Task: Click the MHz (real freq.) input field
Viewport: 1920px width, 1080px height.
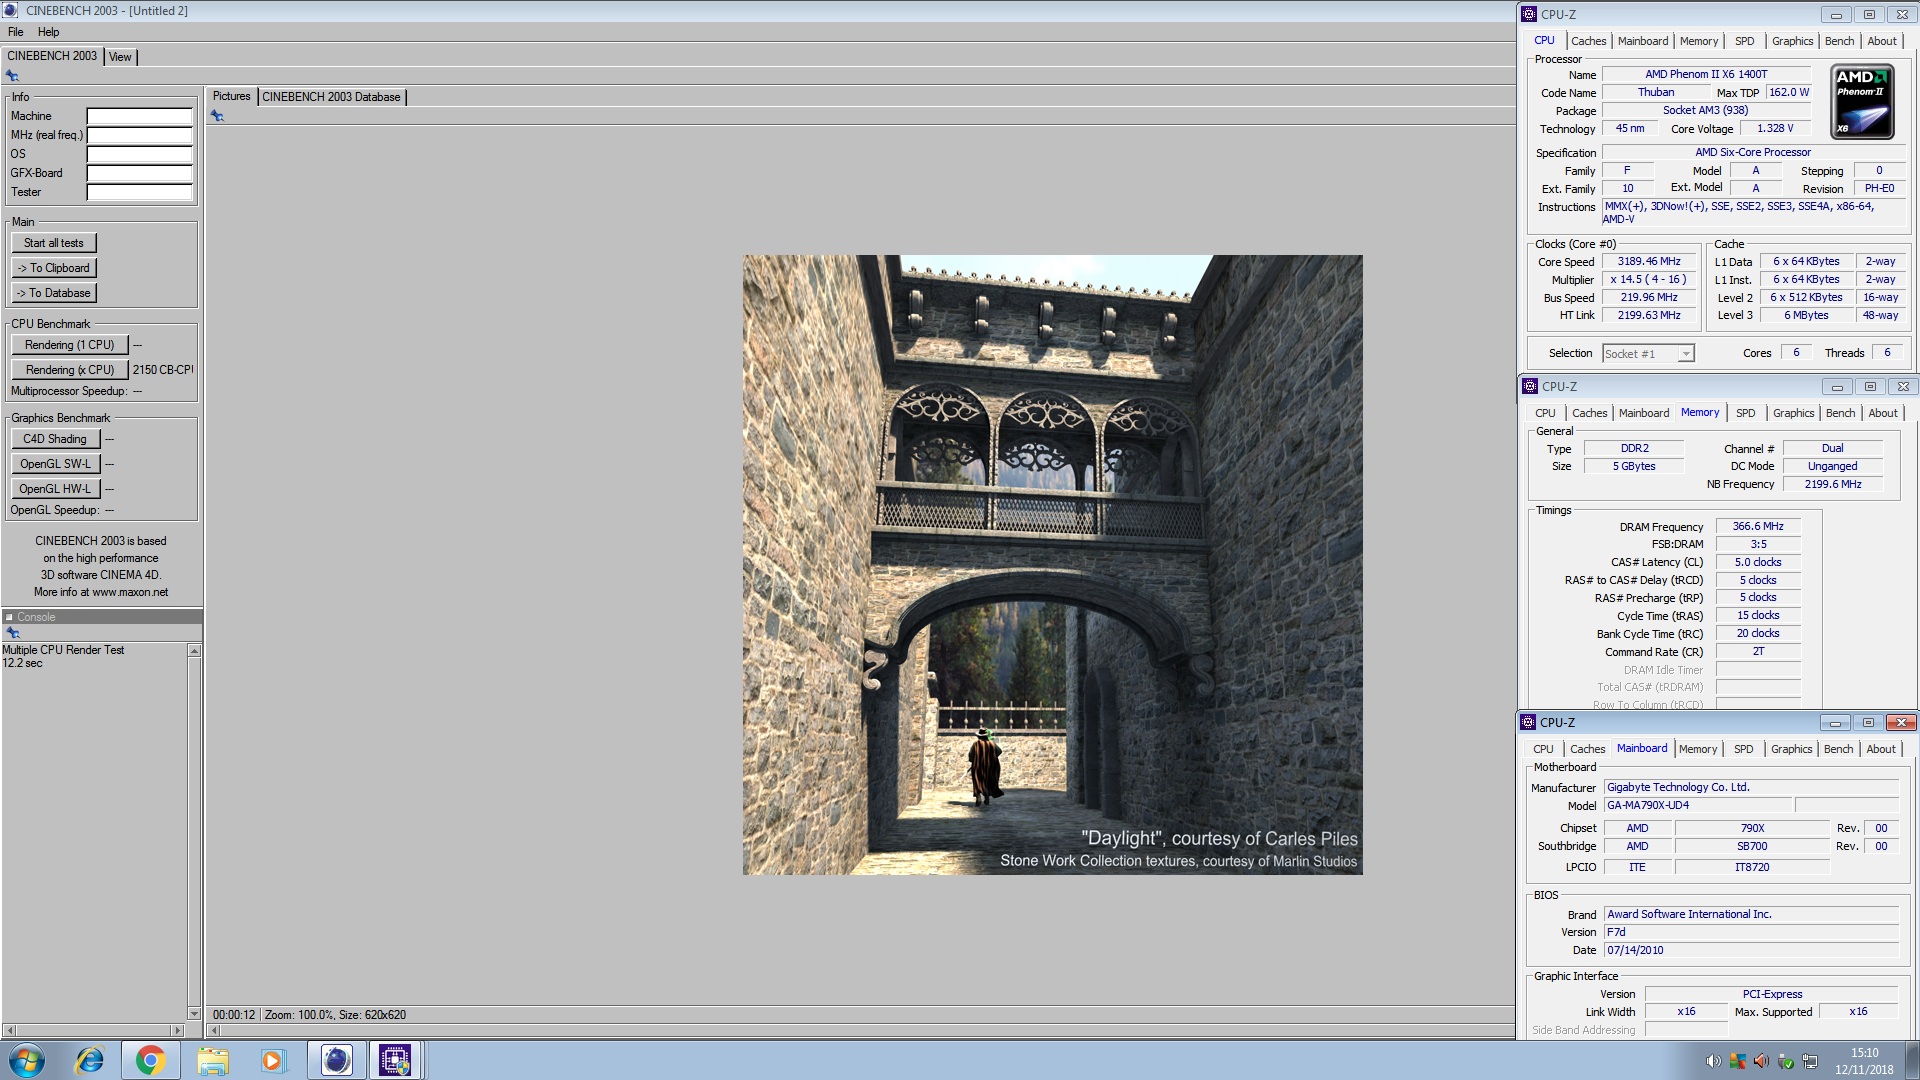Action: click(x=139, y=135)
